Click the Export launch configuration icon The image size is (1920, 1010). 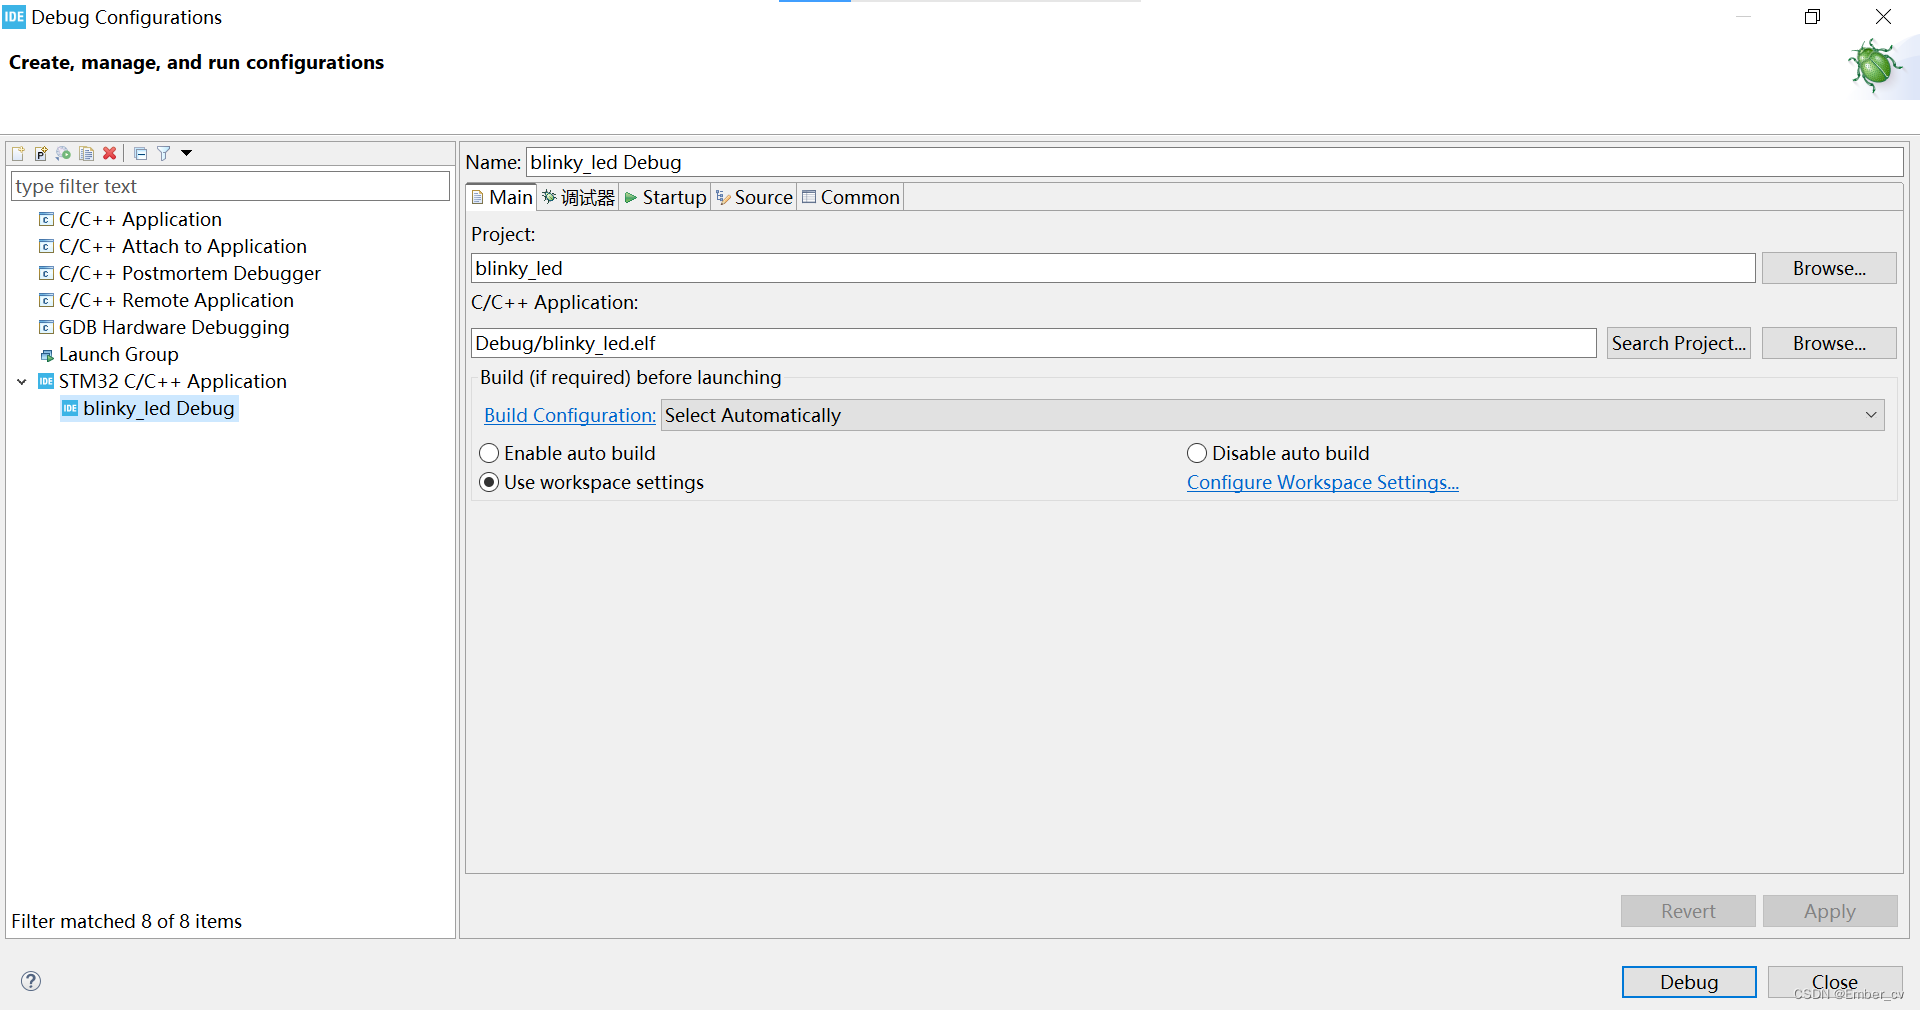[x=64, y=153]
